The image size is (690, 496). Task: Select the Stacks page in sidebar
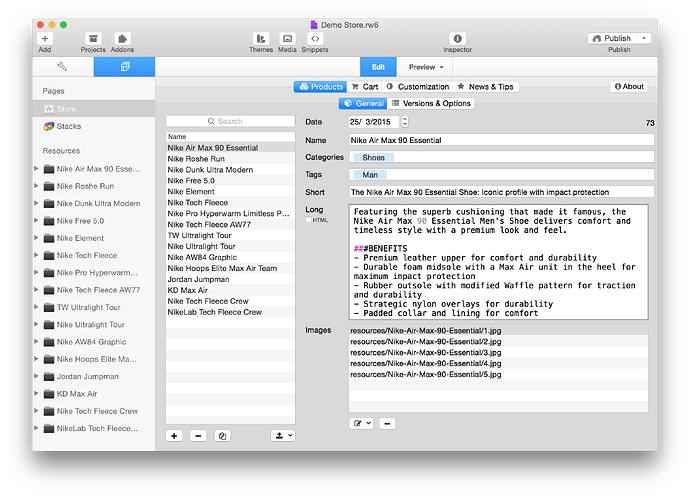(94, 126)
